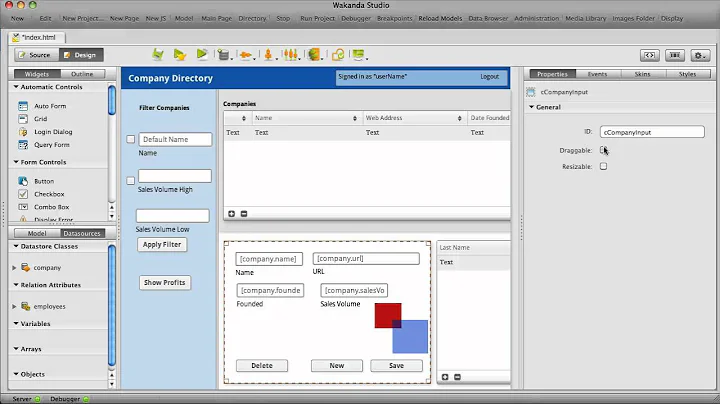Click the code view angle-brackets button
Image resolution: width=720 pixels, height=404 pixels.
click(650, 55)
